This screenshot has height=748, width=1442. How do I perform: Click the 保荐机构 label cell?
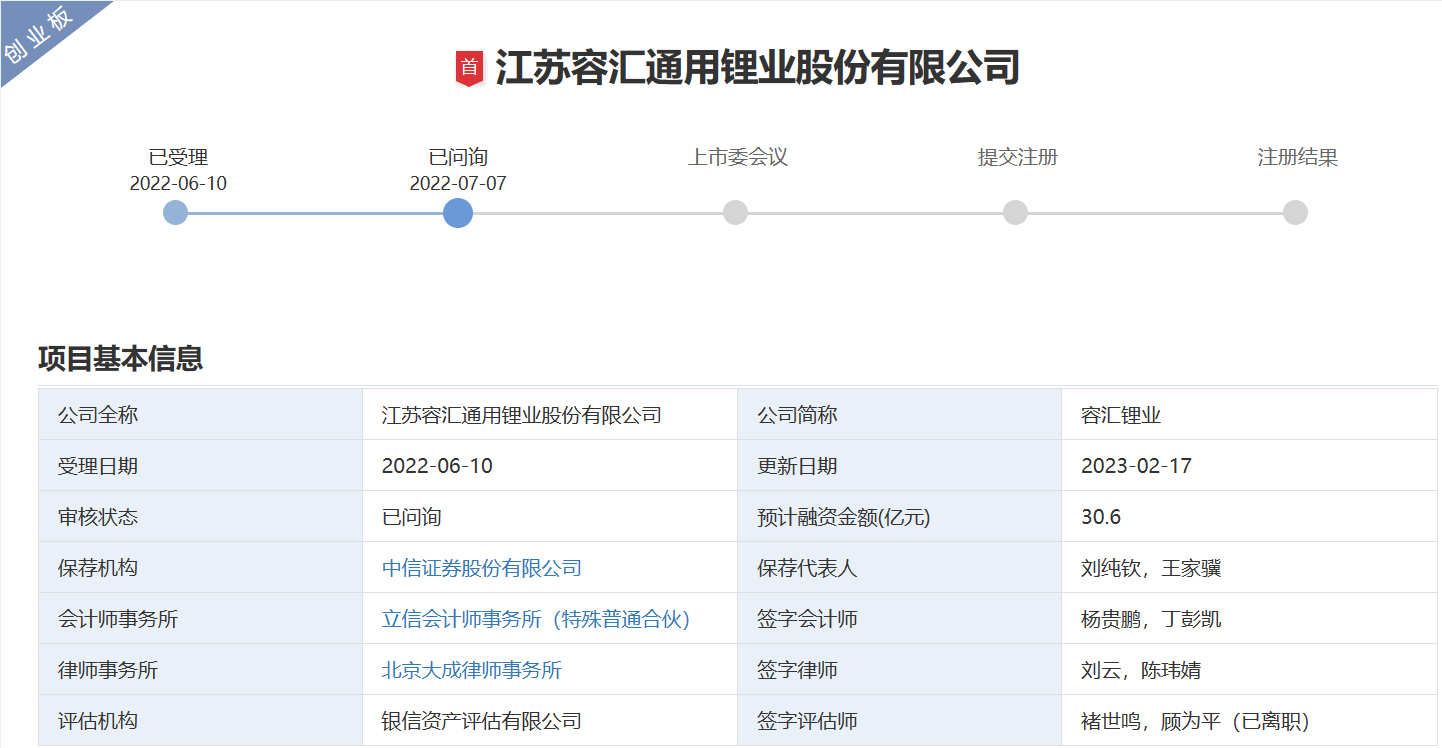tap(200, 568)
